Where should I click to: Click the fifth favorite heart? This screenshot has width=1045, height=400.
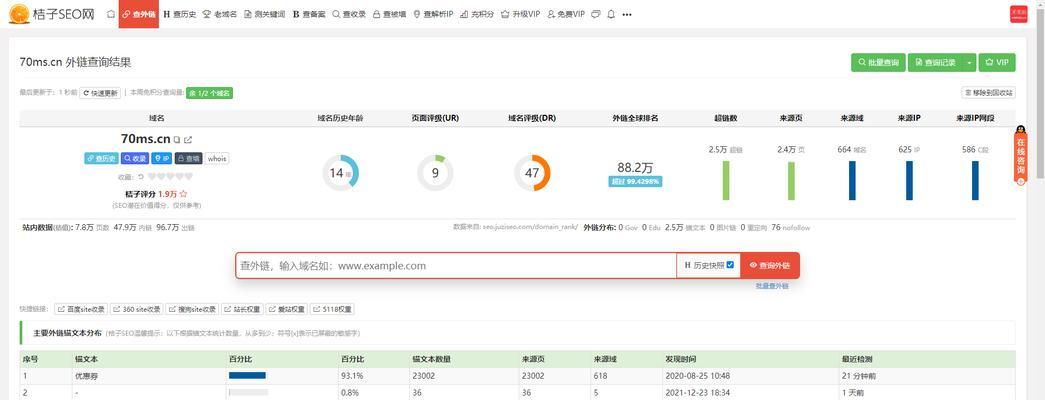(189, 177)
